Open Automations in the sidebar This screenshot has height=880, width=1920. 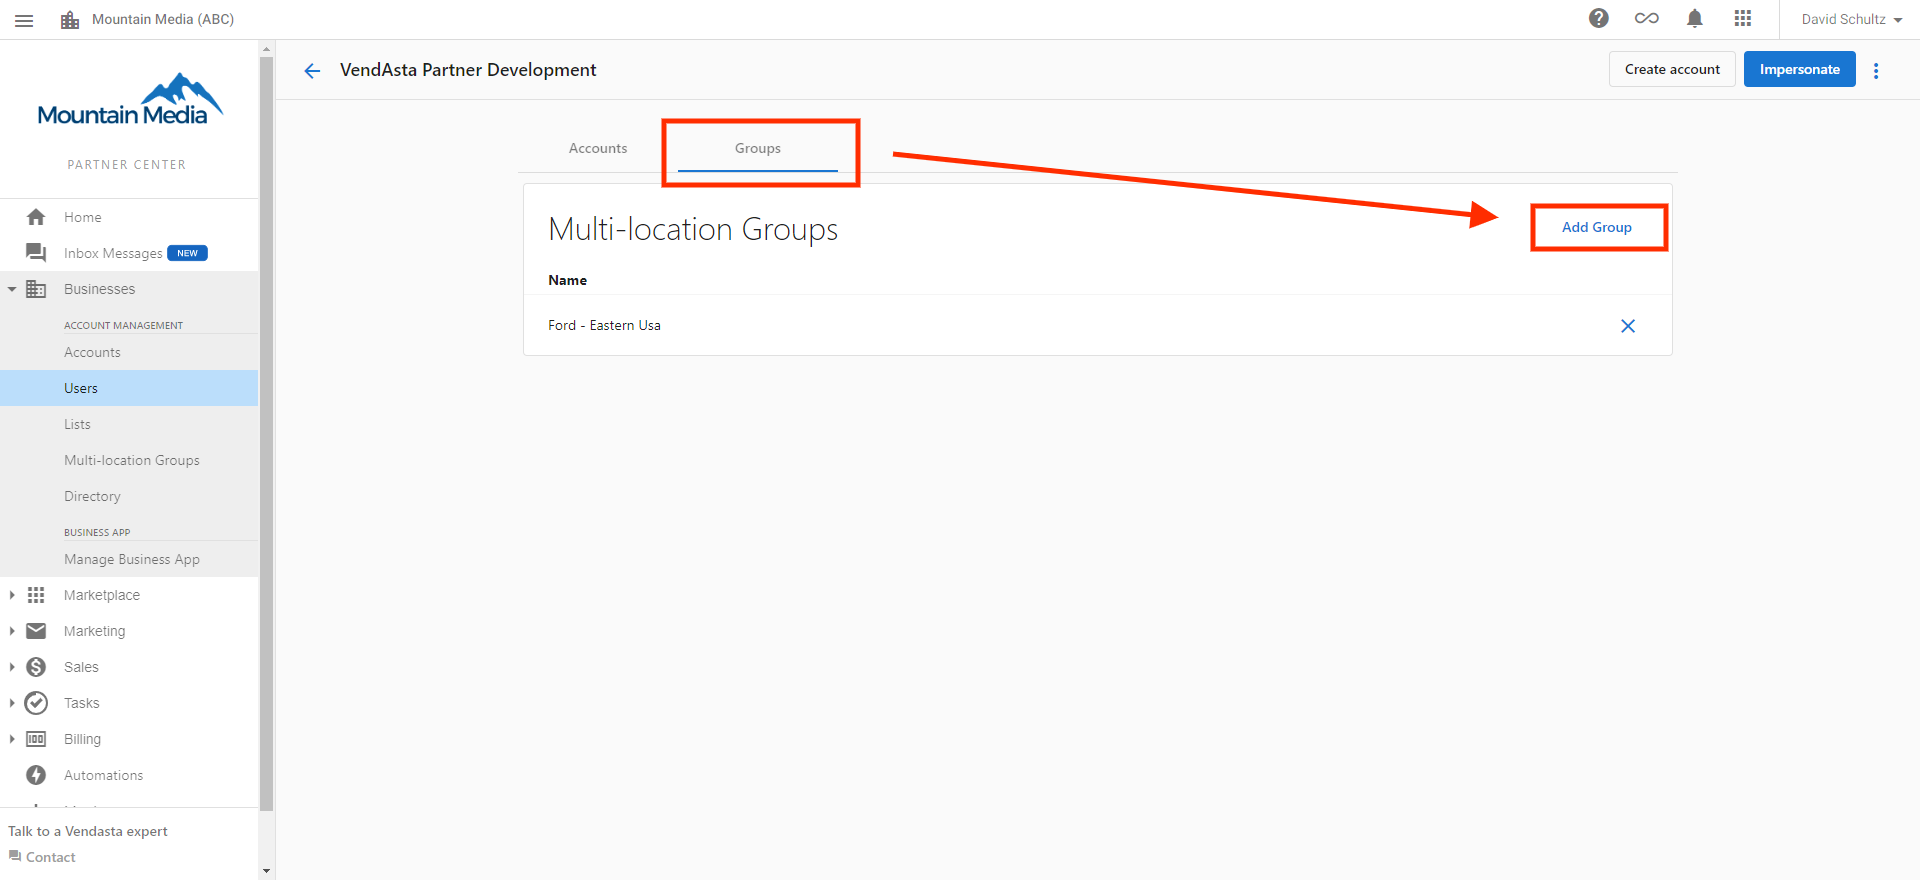[x=104, y=775]
